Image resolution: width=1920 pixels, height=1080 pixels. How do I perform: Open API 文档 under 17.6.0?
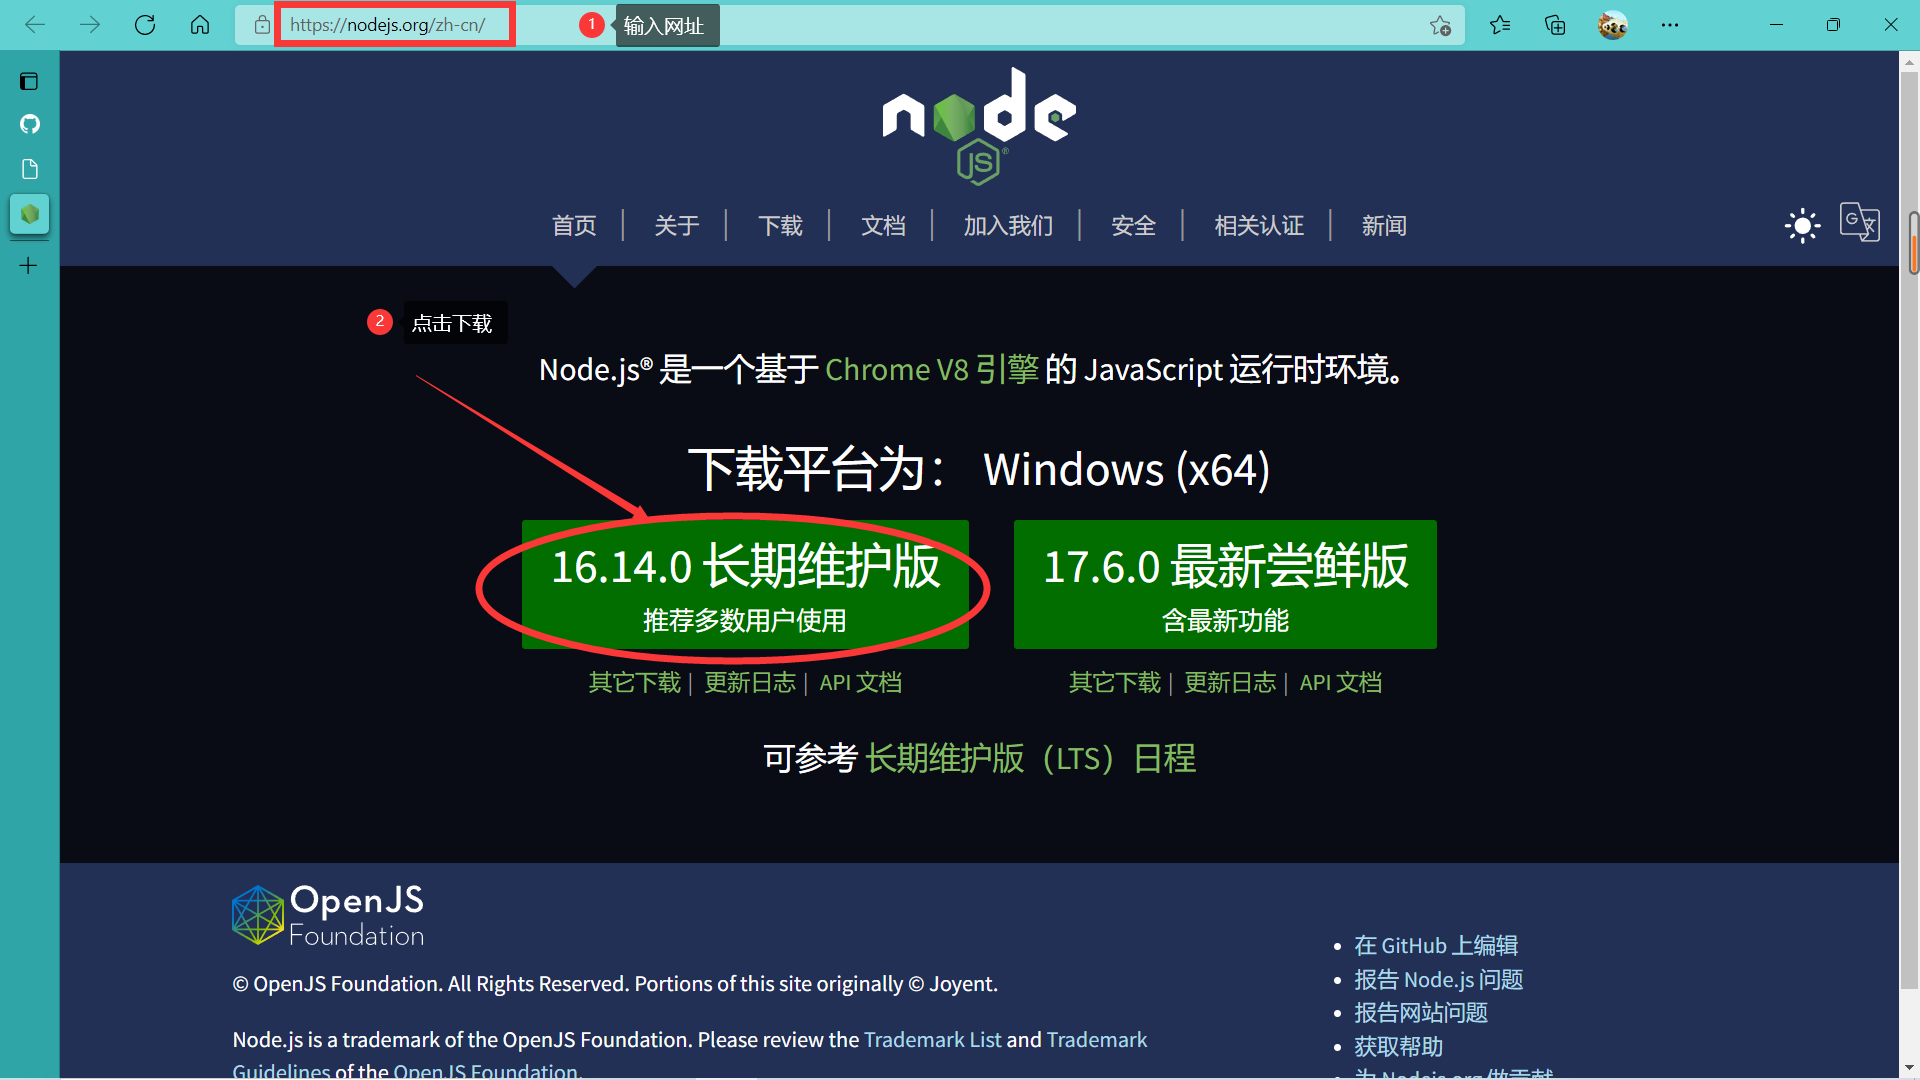(1341, 683)
